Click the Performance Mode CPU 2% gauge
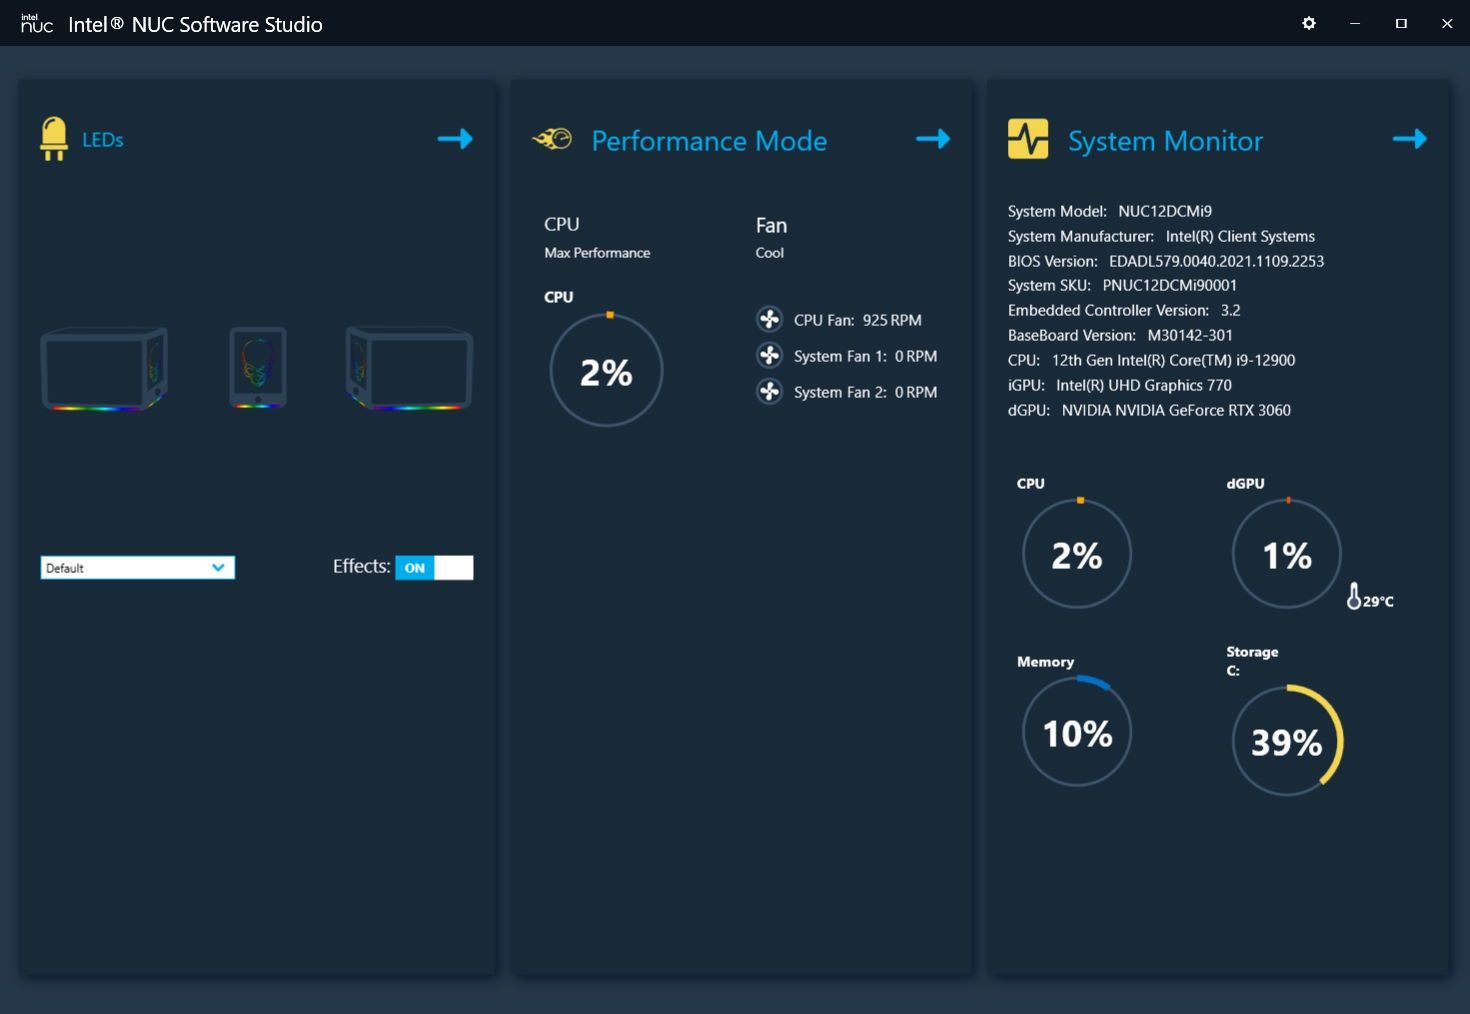 click(x=606, y=370)
